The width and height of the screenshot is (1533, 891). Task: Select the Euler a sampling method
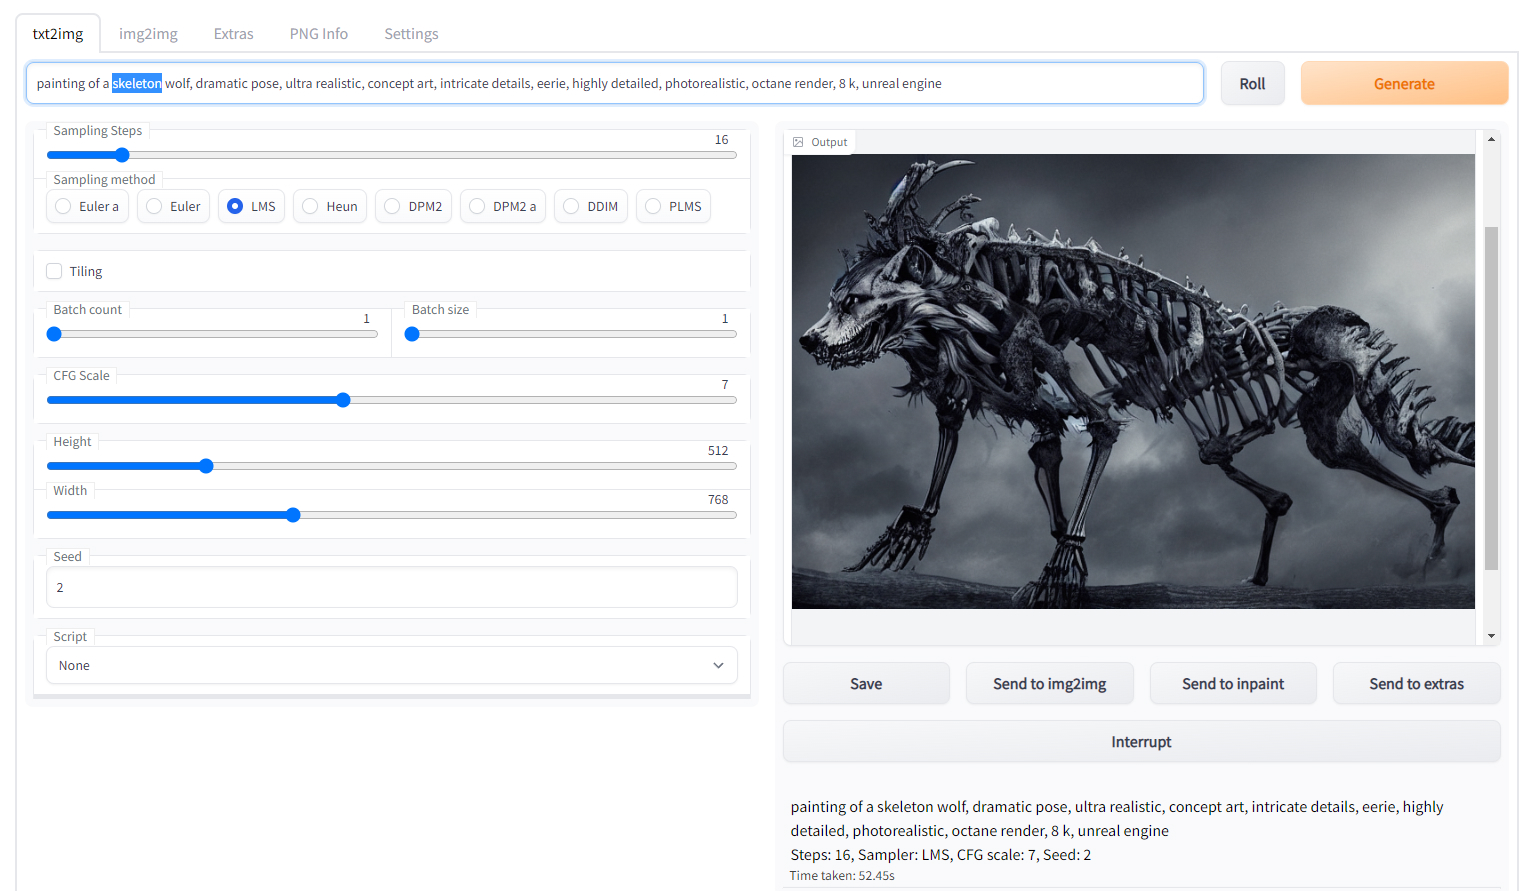pos(88,206)
